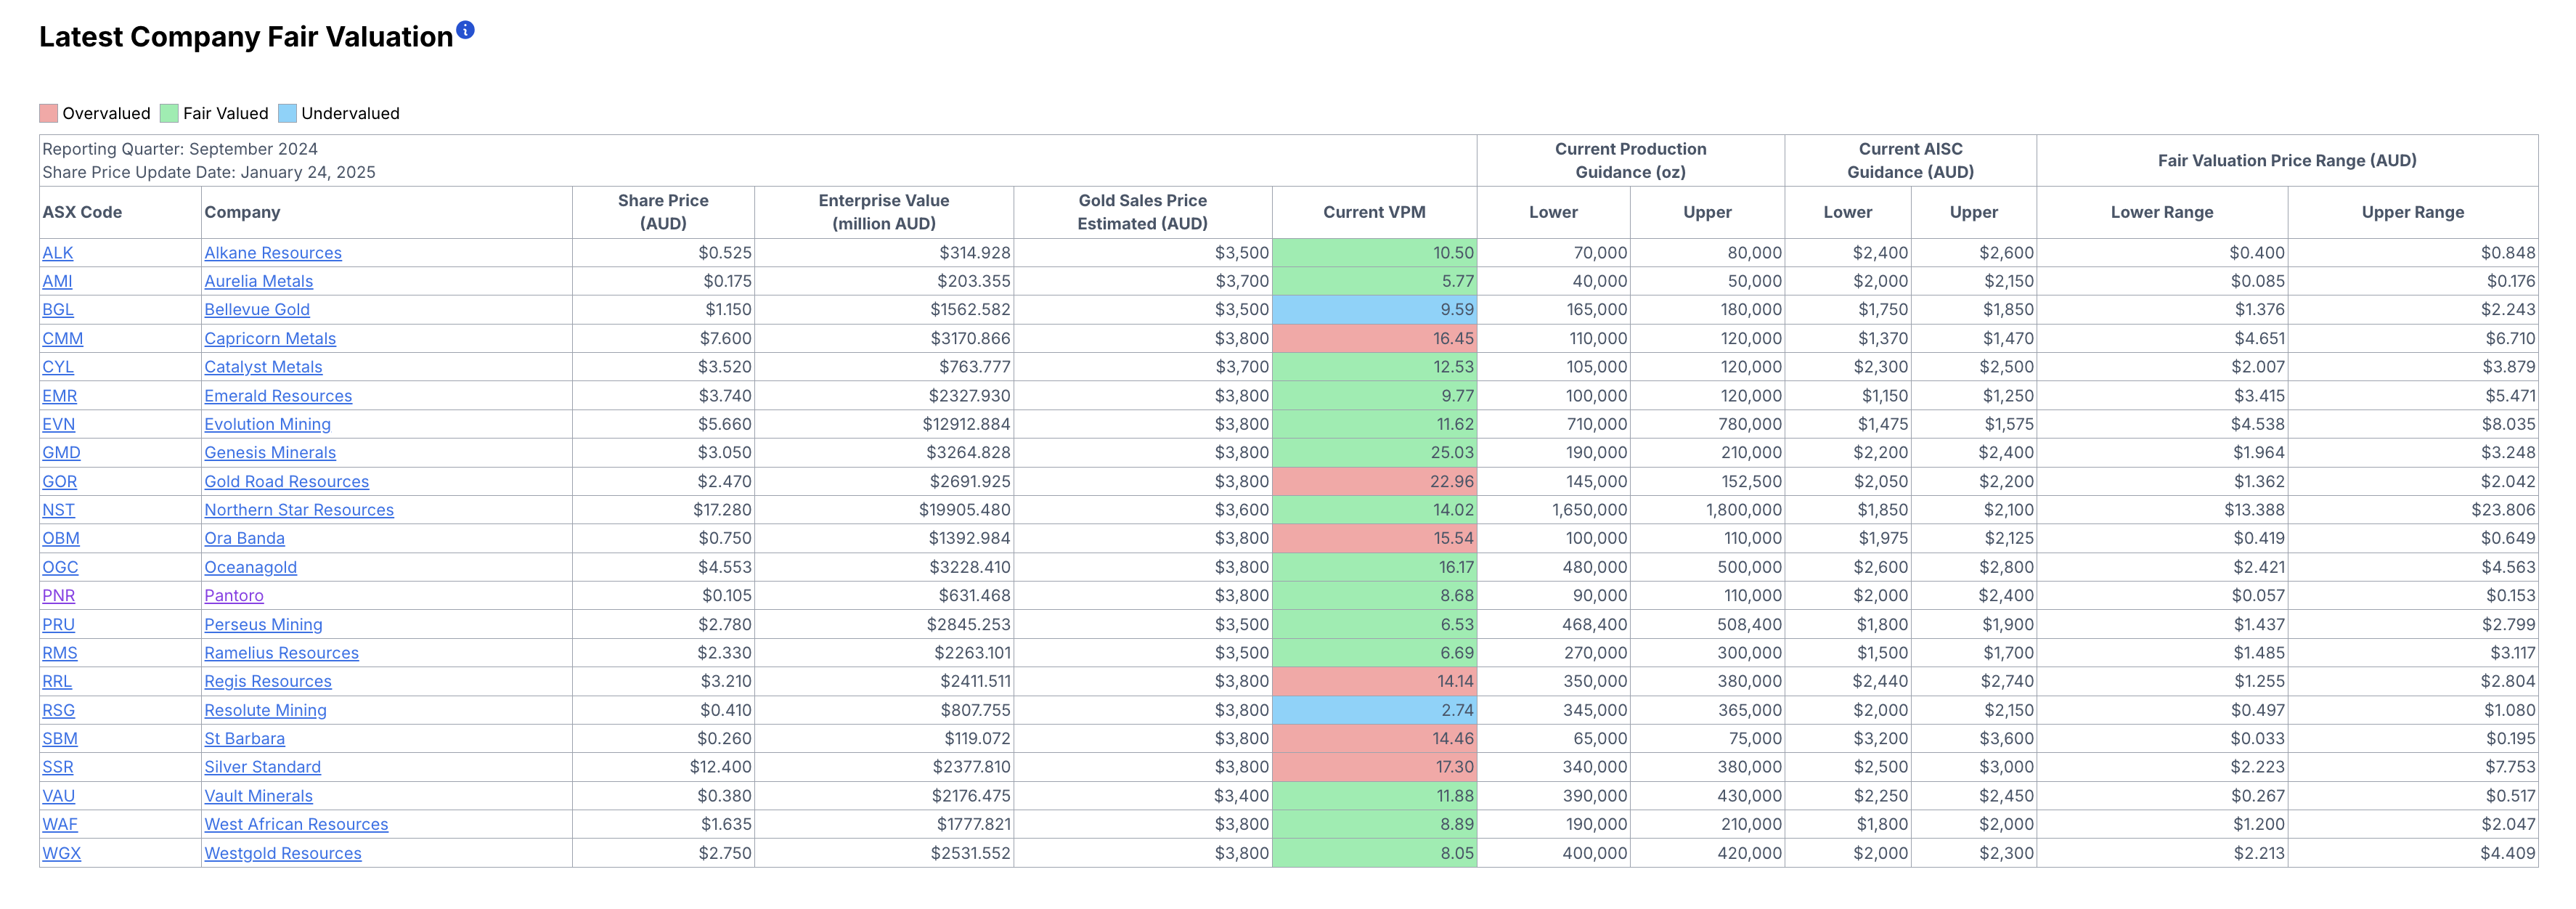Open the GMD code link
This screenshot has height=909, width=2576.
pyautogui.click(x=61, y=453)
